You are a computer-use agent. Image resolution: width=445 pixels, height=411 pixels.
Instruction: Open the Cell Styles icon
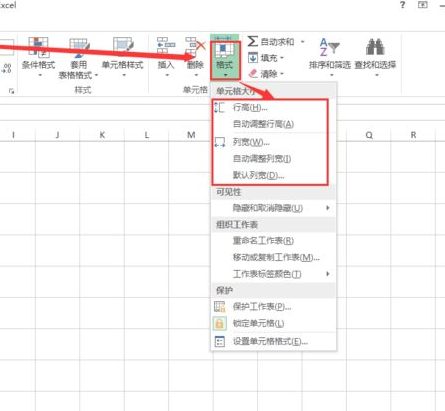123,46
